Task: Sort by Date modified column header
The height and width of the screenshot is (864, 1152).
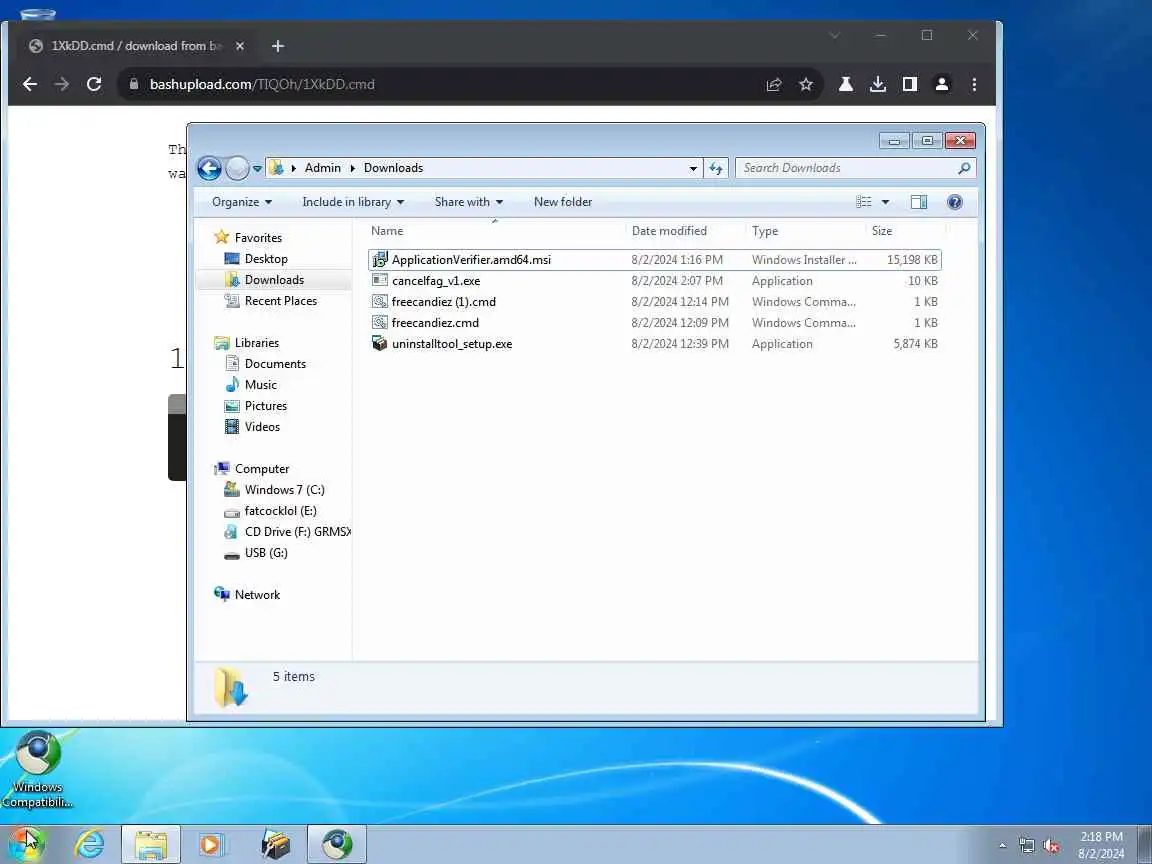Action: (669, 231)
